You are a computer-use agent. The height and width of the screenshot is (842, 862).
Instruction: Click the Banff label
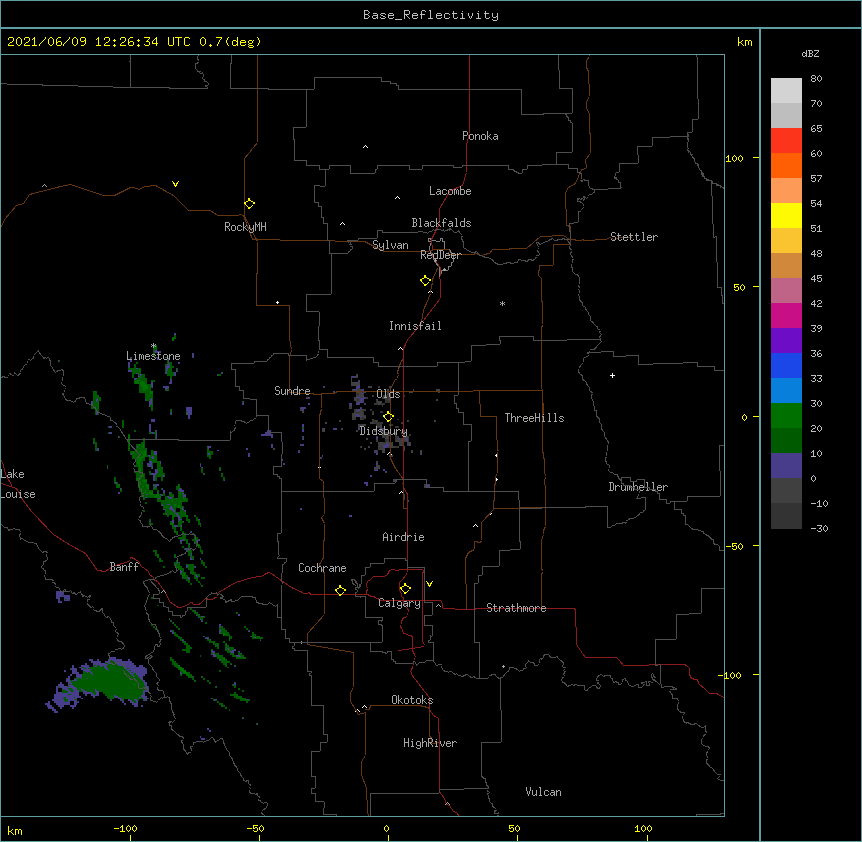pos(124,567)
